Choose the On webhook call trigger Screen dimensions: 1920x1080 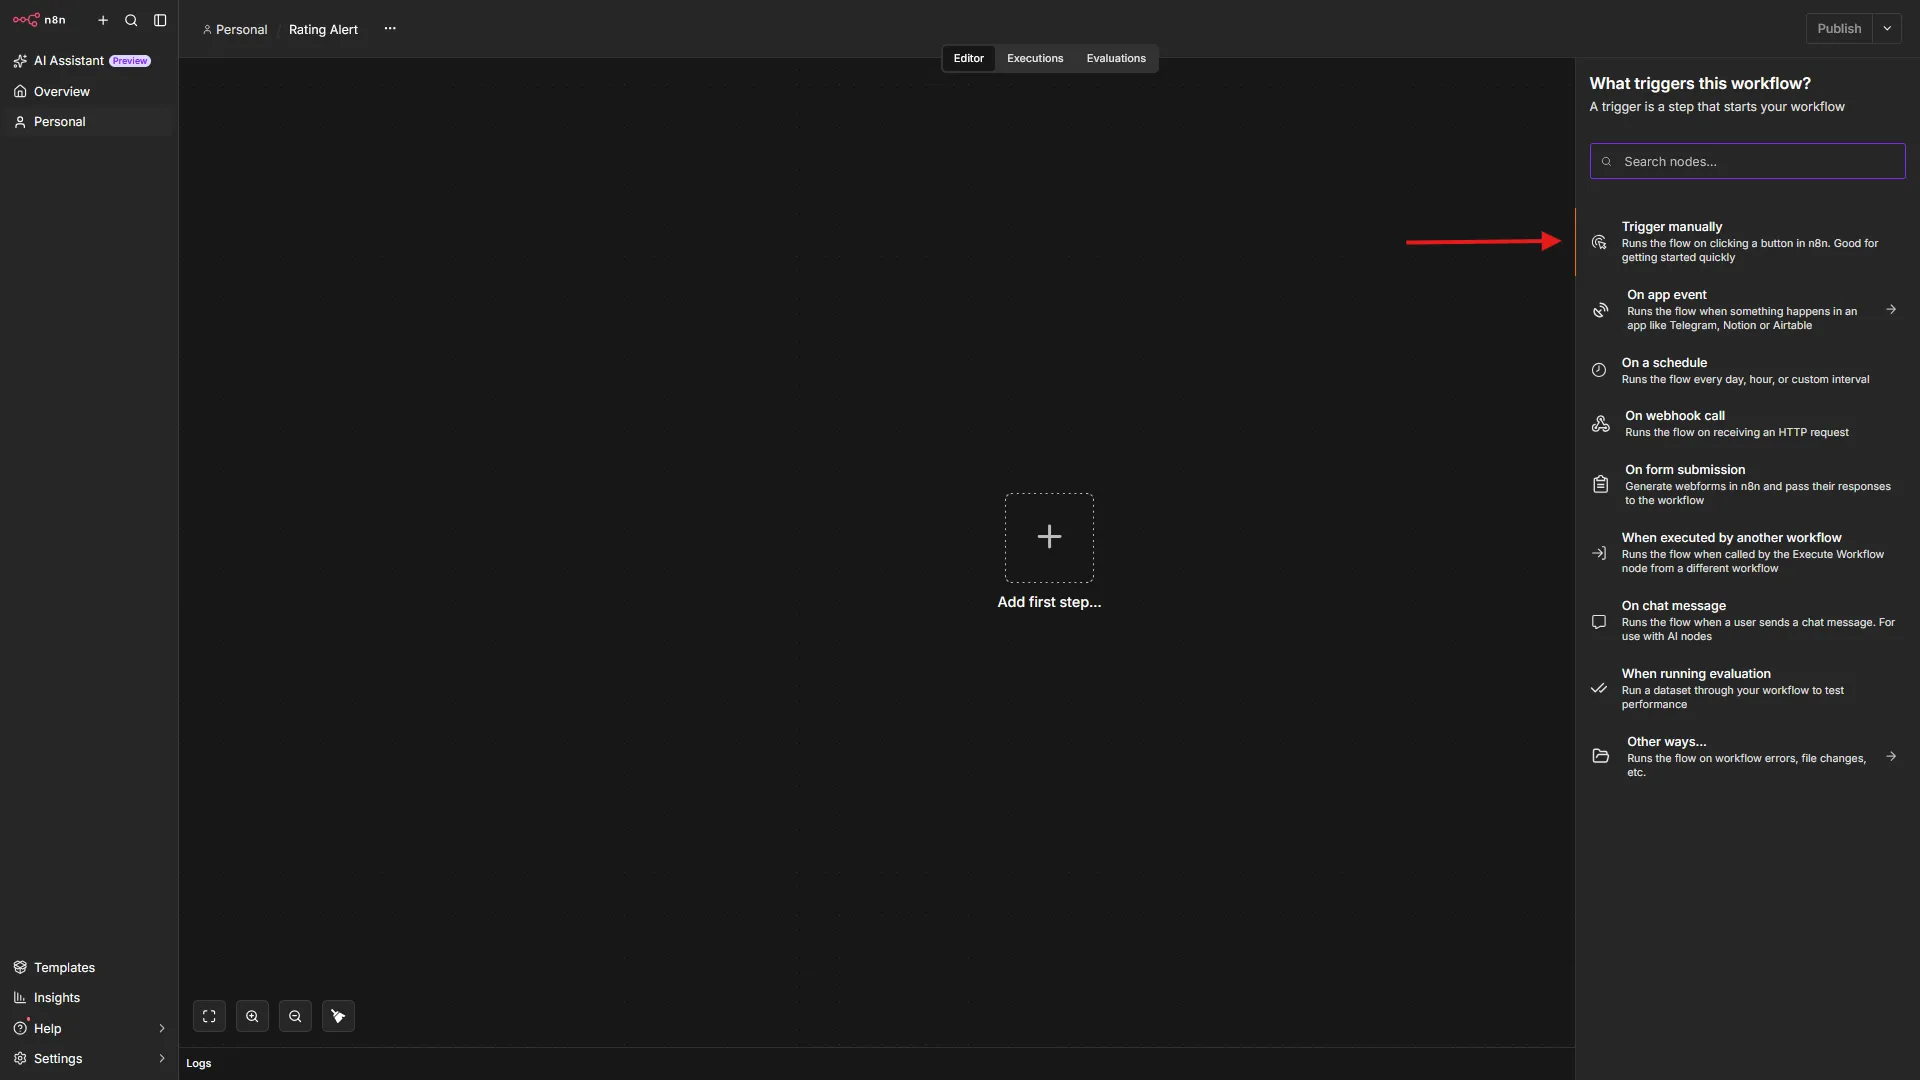(x=1747, y=424)
